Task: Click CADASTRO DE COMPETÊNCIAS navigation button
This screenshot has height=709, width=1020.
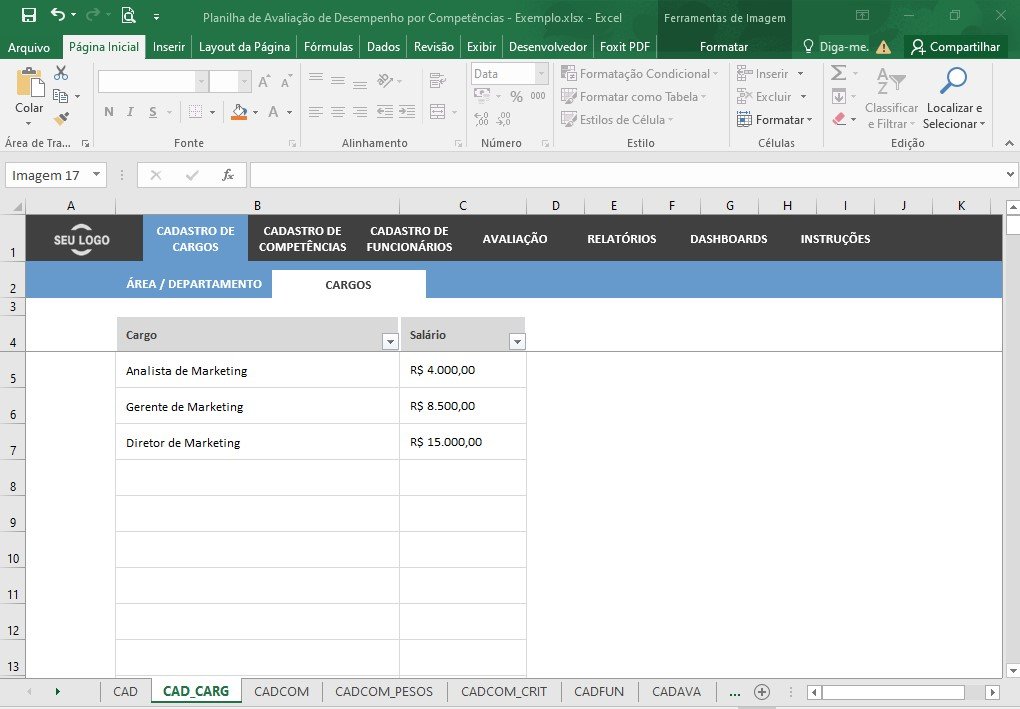Action: (302, 239)
